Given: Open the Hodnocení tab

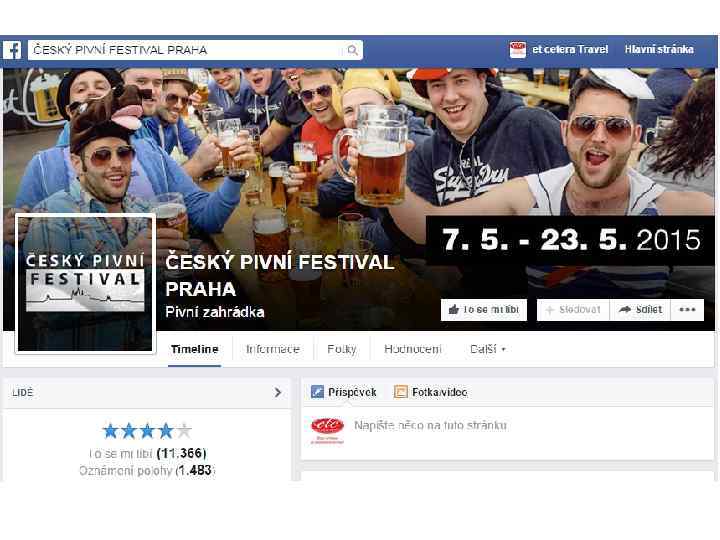Looking at the screenshot, I should [412, 349].
